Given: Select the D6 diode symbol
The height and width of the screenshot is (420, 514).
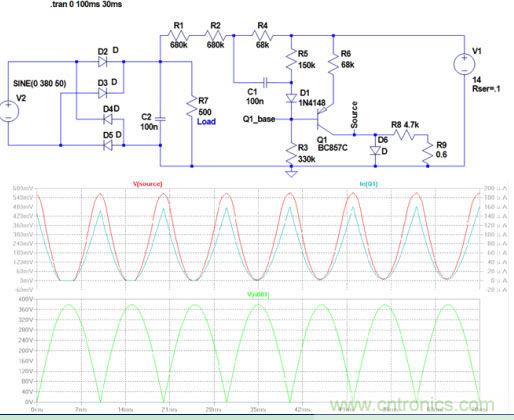Looking at the screenshot, I should point(375,151).
